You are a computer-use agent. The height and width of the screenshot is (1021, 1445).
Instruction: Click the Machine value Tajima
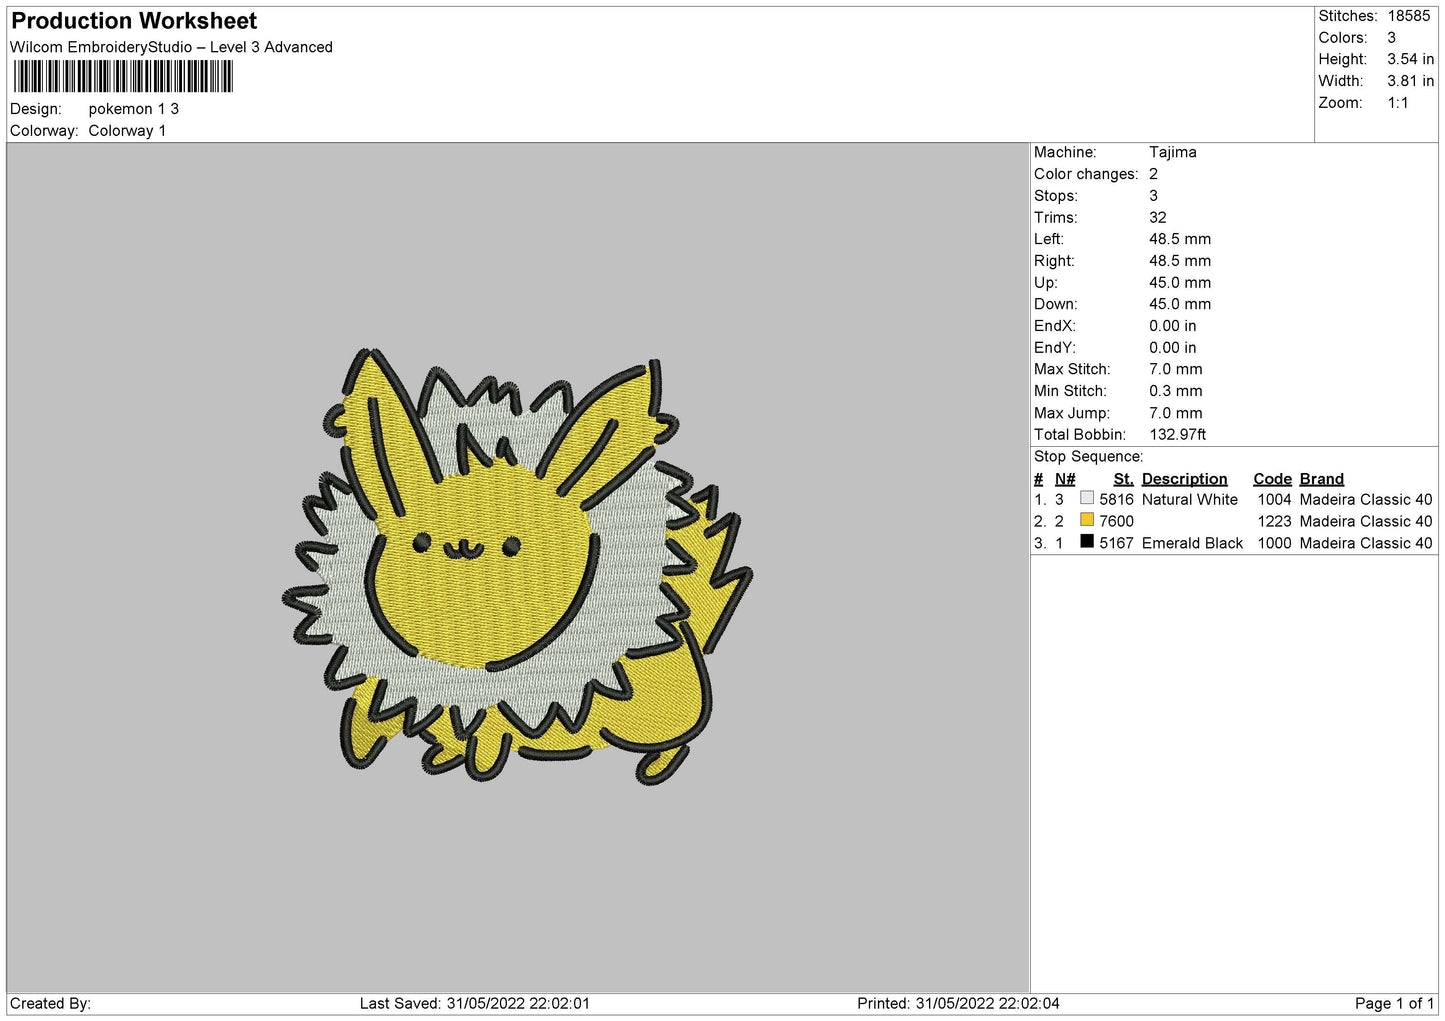pyautogui.click(x=1172, y=152)
